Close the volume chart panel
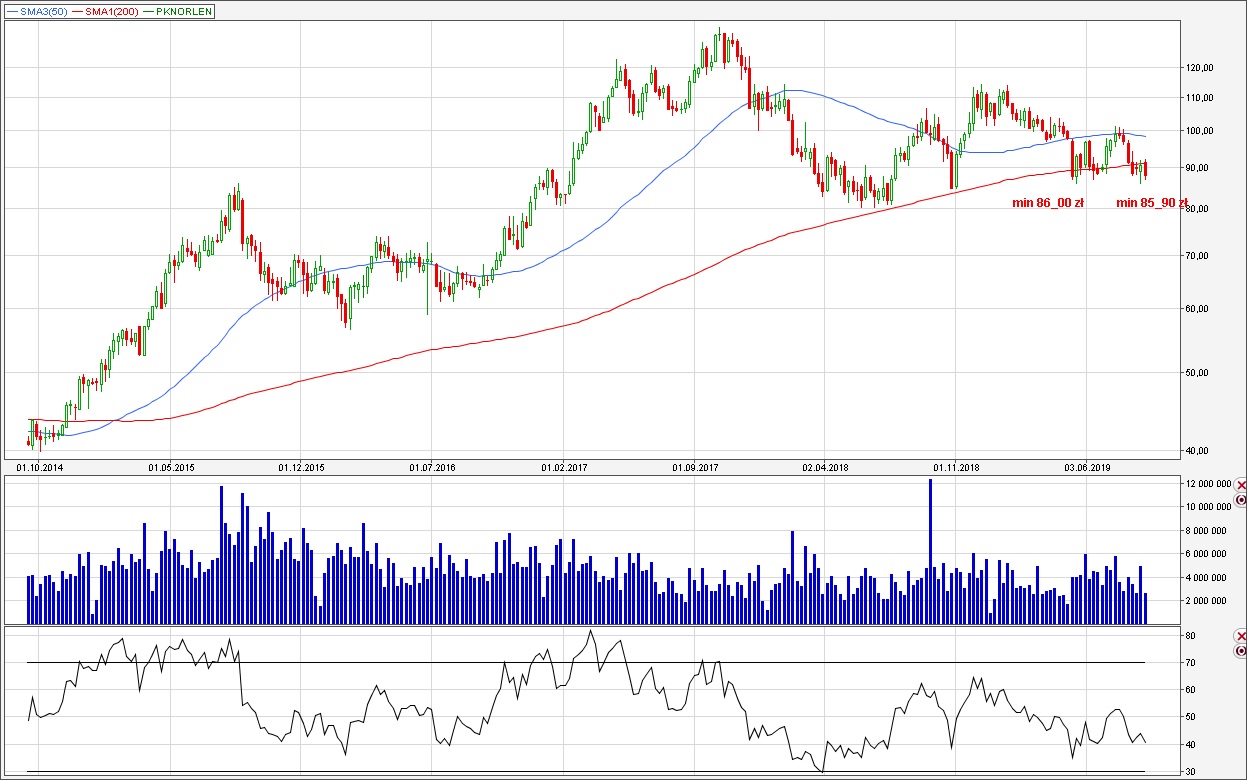The image size is (1247, 780). (1241, 485)
